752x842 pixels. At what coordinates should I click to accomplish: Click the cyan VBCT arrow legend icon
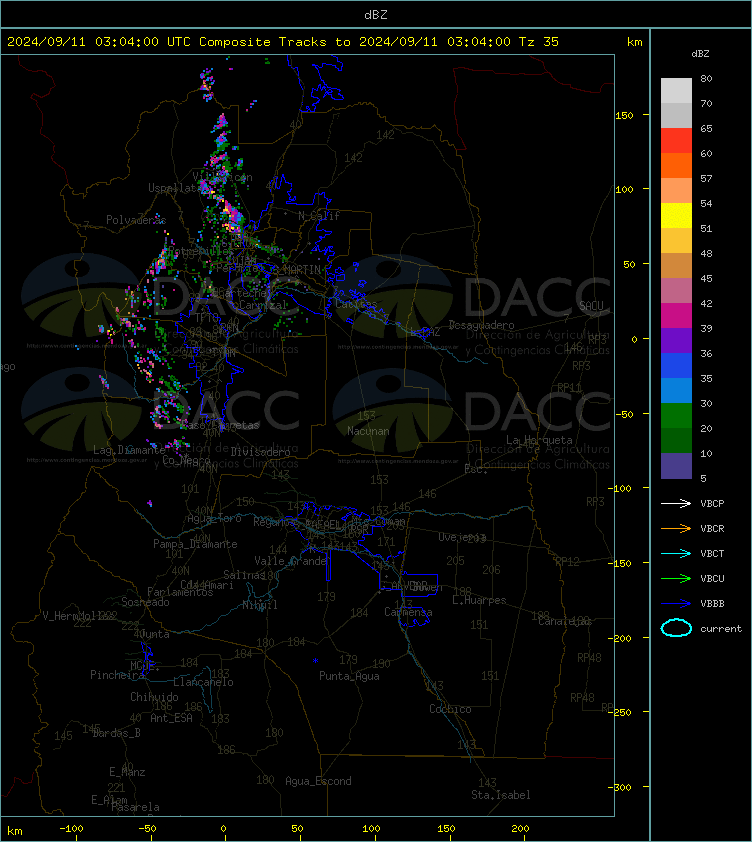(x=676, y=553)
